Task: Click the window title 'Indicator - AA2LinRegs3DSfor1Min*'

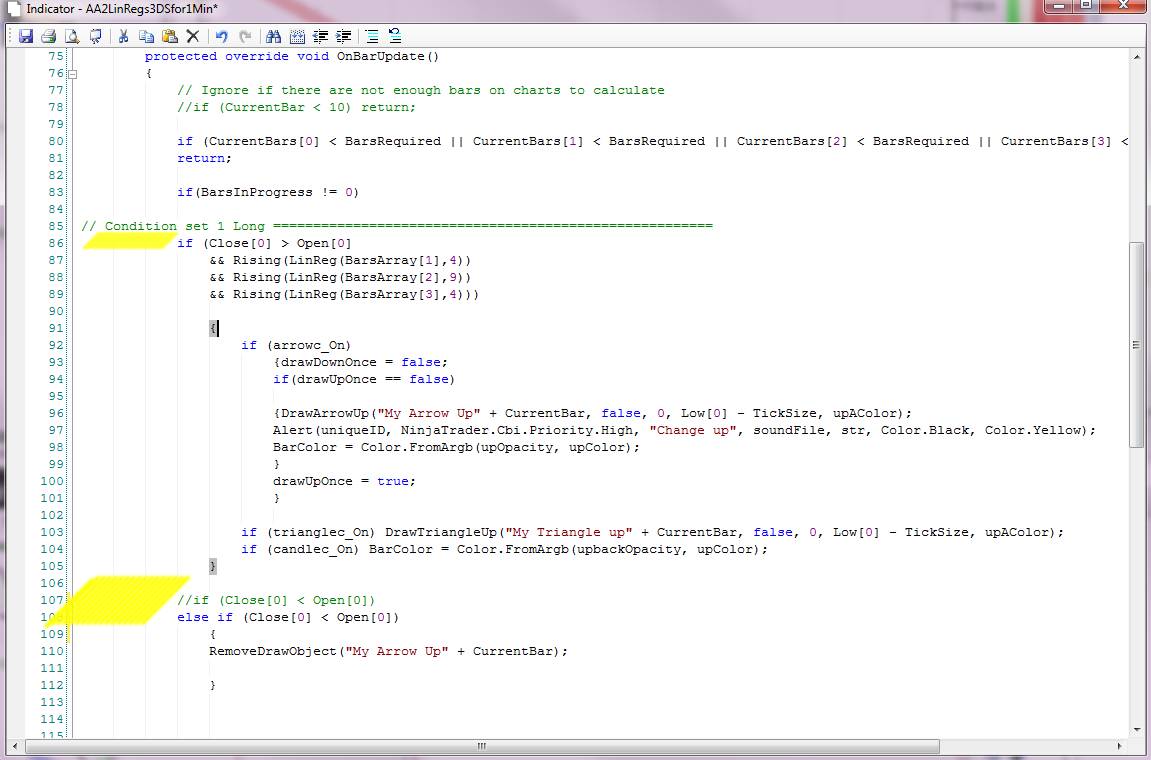Action: tap(122, 9)
